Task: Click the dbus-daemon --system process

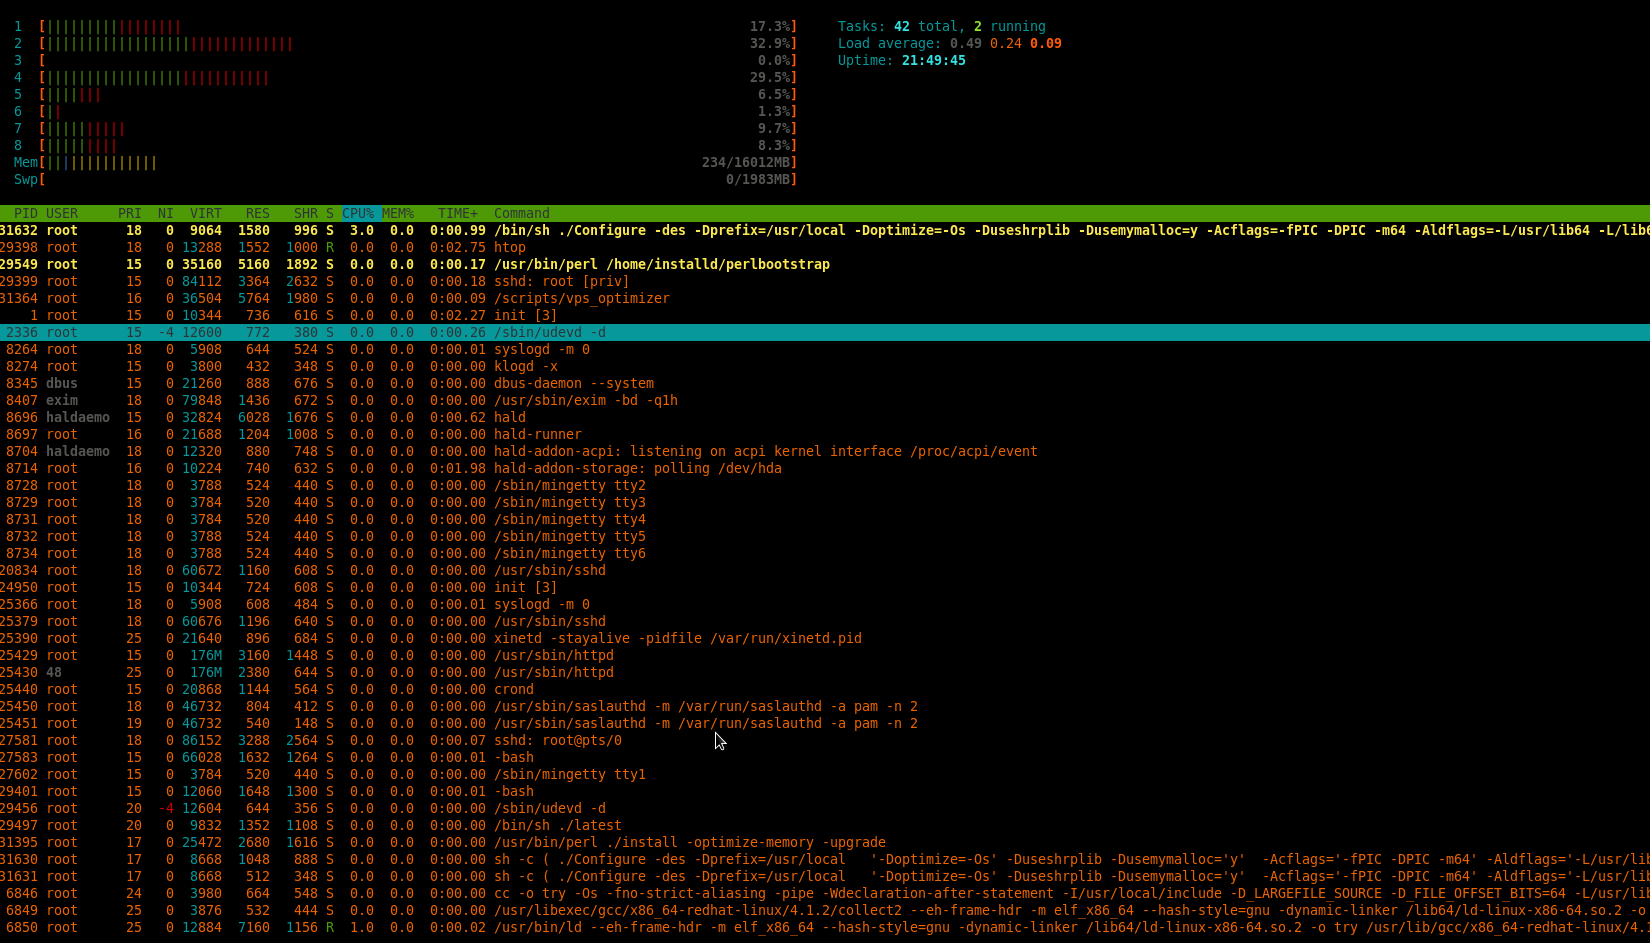Action: coord(573,383)
